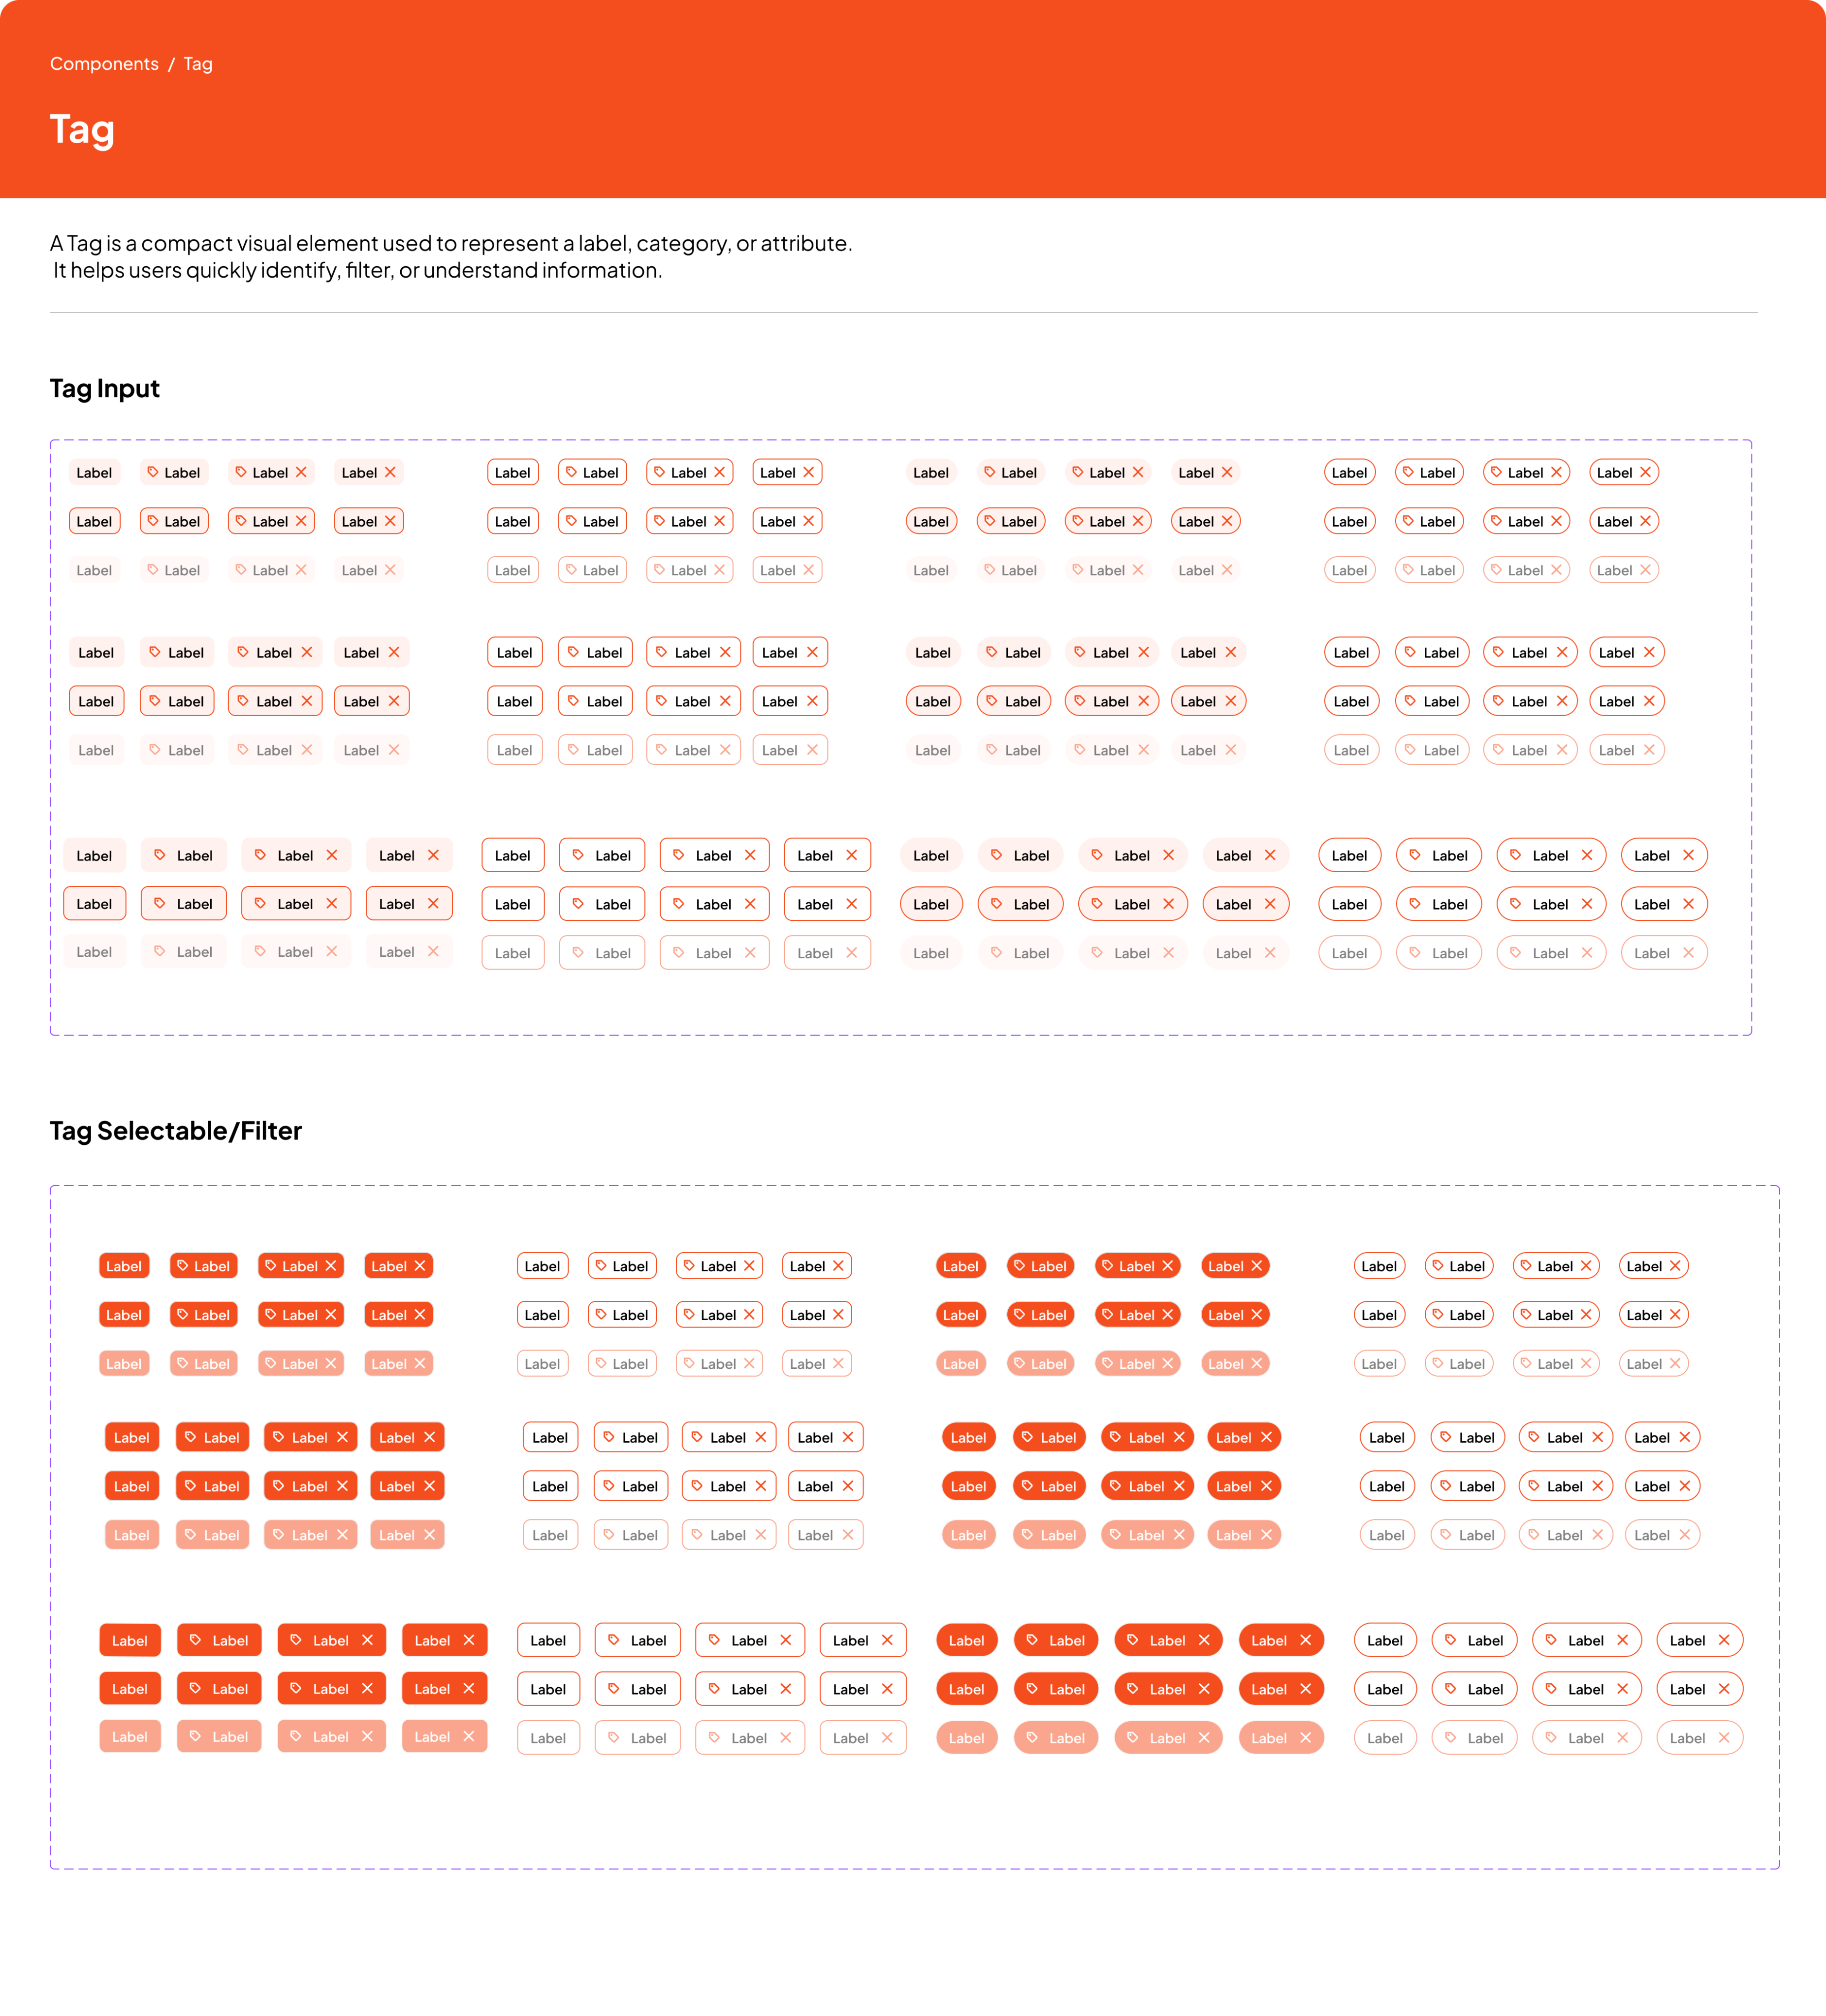Click the Tag Selectable/Filter section heading

click(176, 1130)
